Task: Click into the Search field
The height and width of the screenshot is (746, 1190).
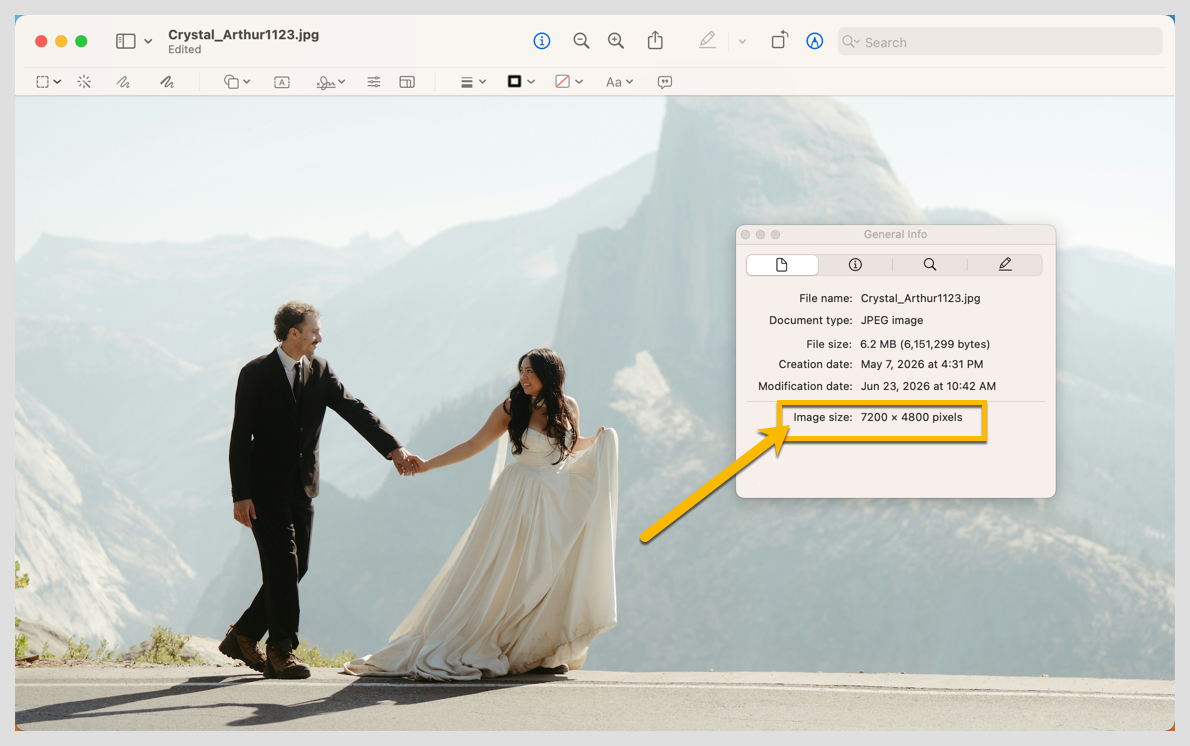Action: (x=1000, y=42)
